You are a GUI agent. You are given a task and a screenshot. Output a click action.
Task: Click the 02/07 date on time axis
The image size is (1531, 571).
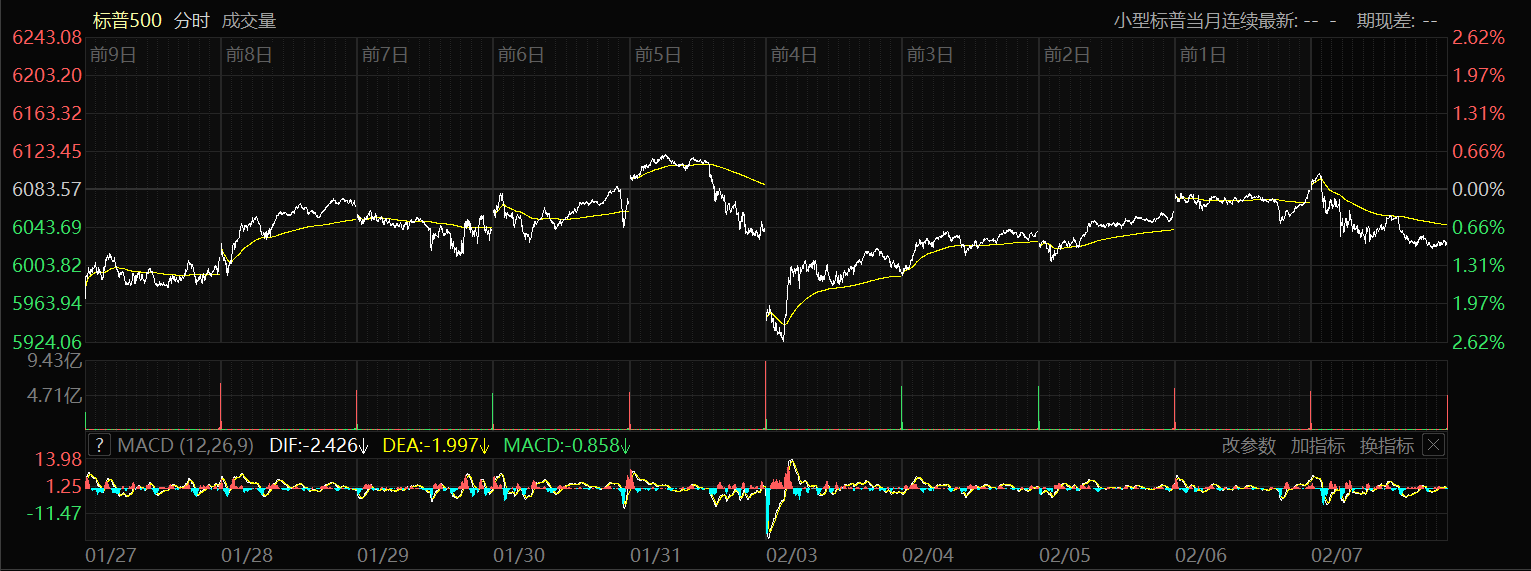pos(1335,553)
